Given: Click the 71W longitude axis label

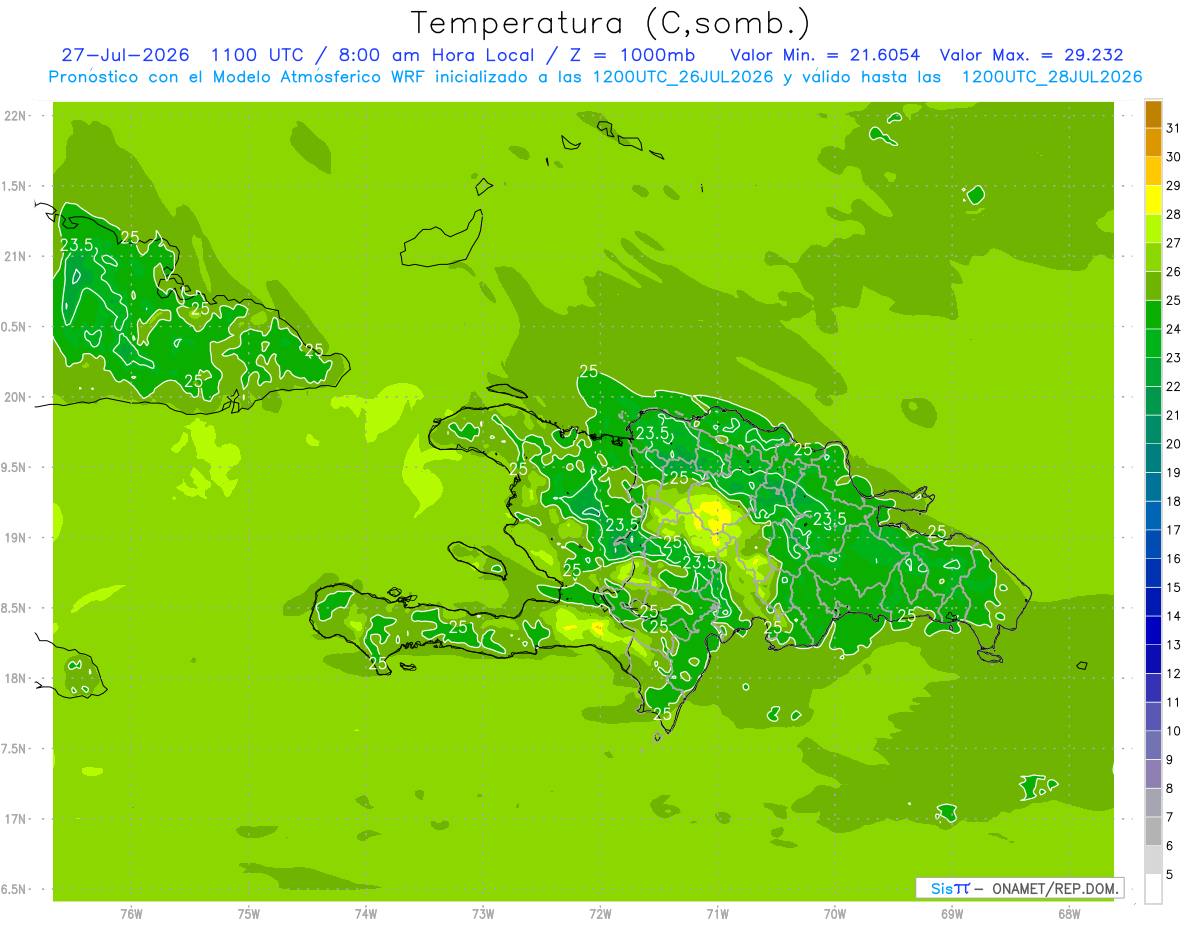Looking at the screenshot, I should (717, 913).
